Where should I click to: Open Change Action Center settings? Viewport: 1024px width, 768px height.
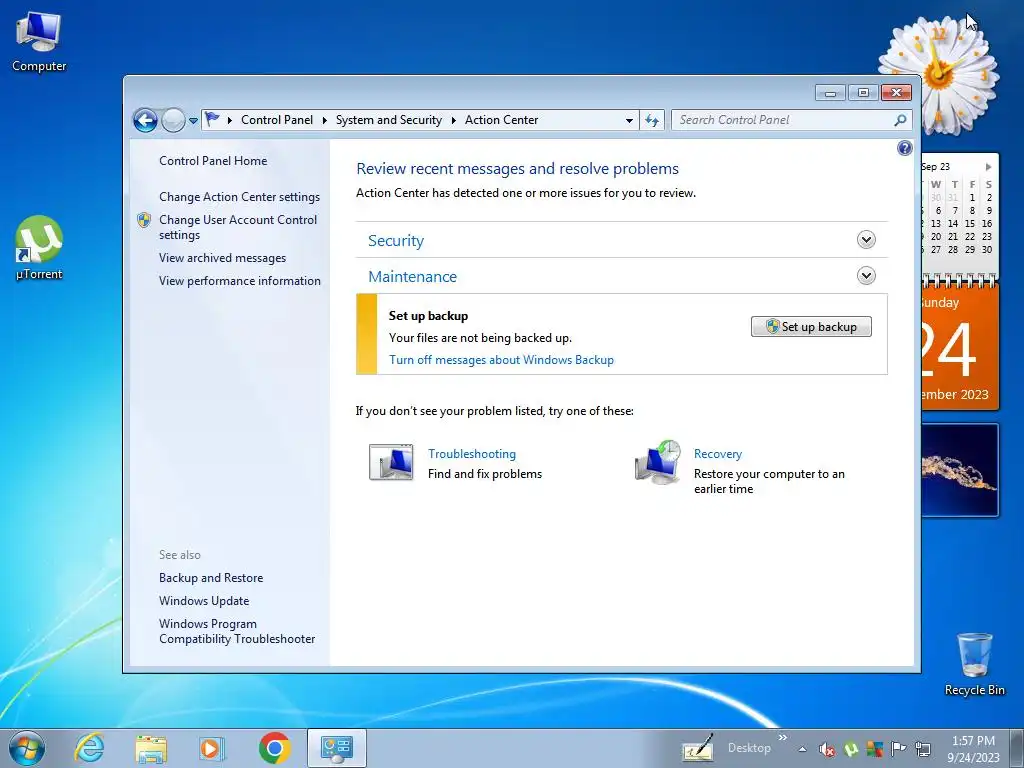click(240, 197)
